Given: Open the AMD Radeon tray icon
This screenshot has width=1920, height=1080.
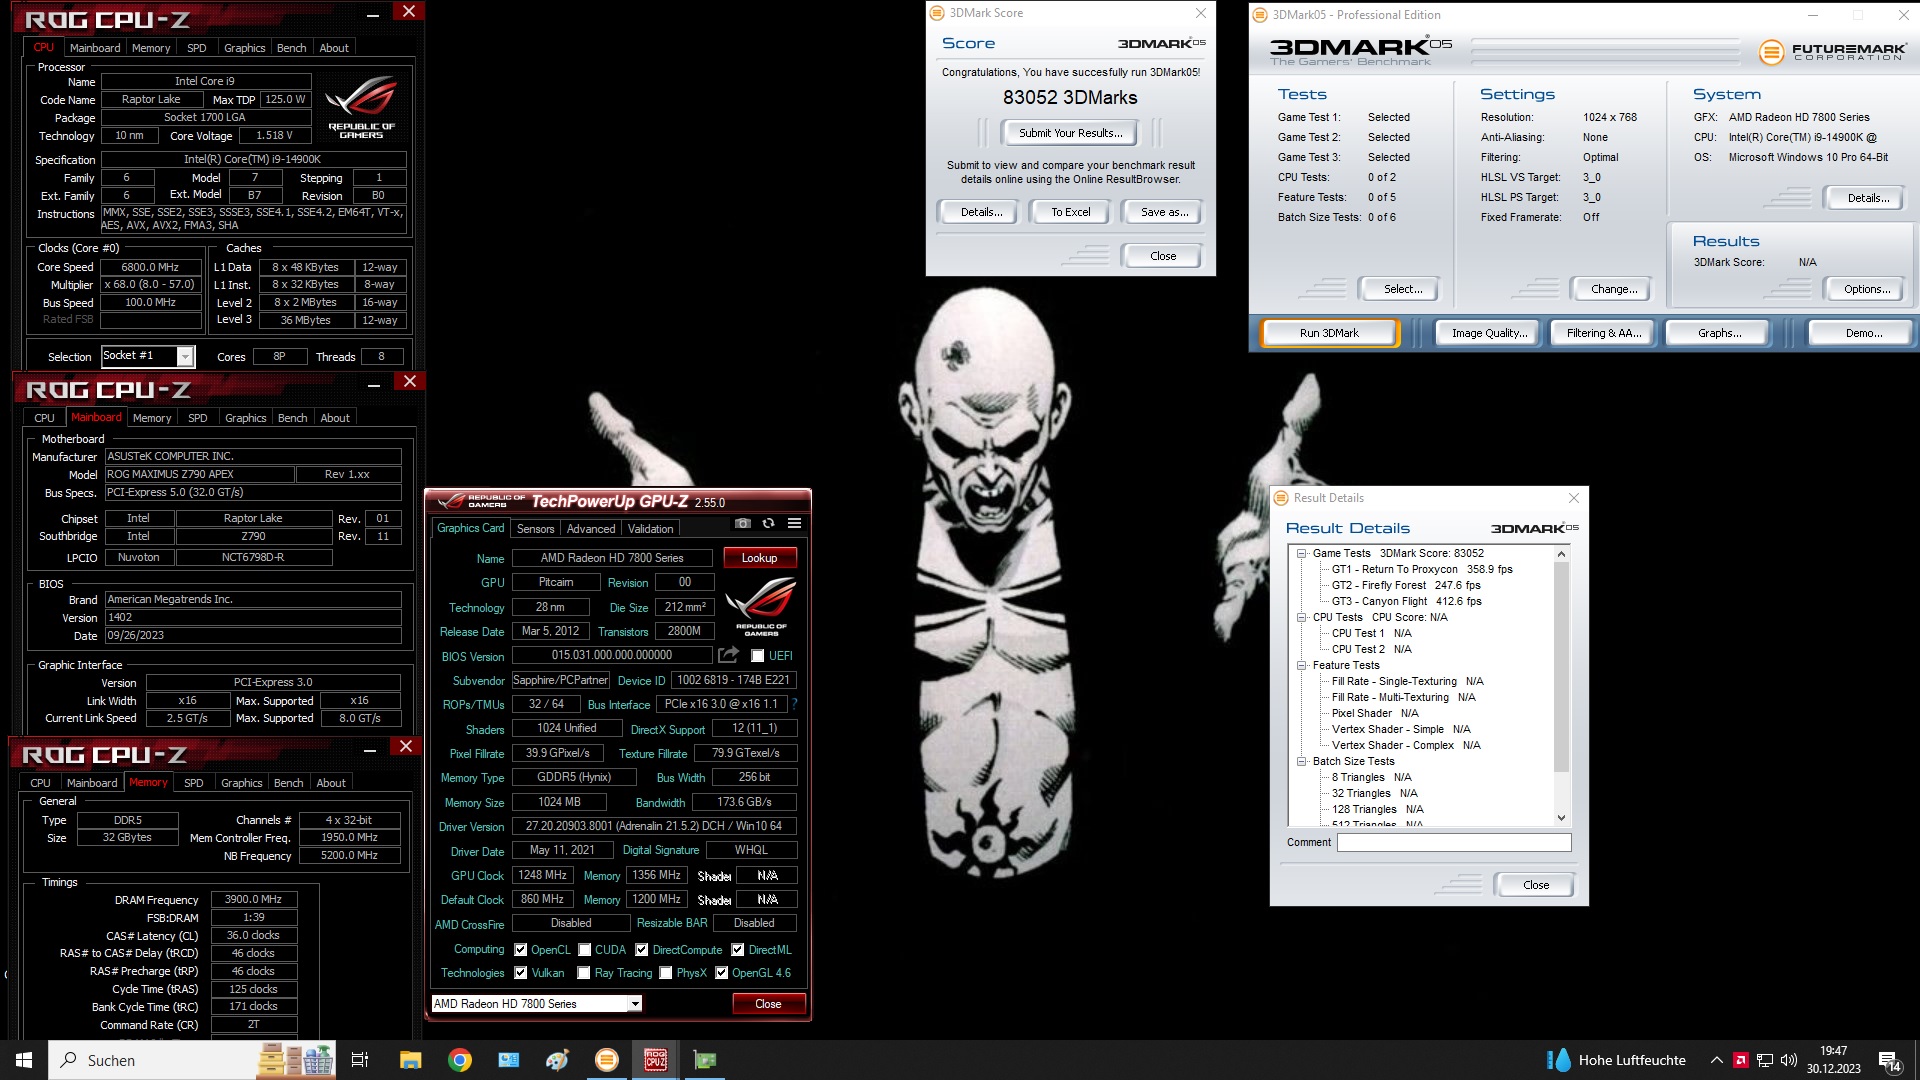Looking at the screenshot, I should pos(1740,1060).
